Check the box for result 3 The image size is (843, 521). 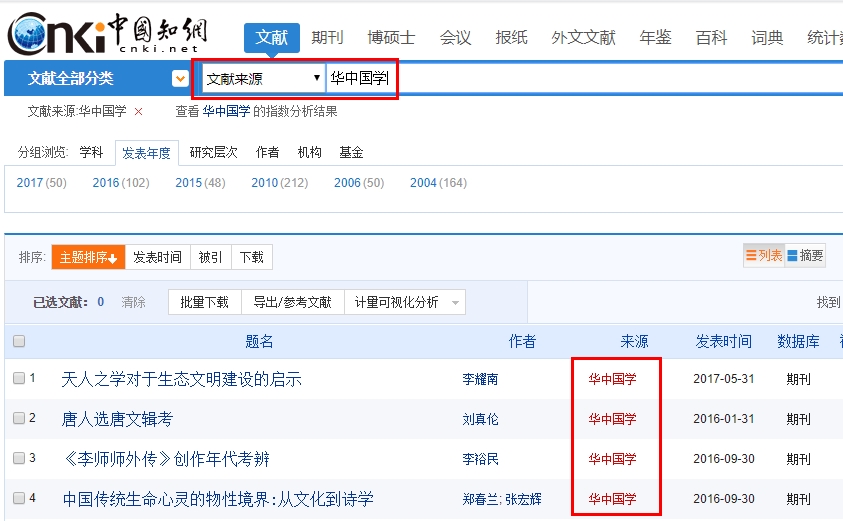19,459
